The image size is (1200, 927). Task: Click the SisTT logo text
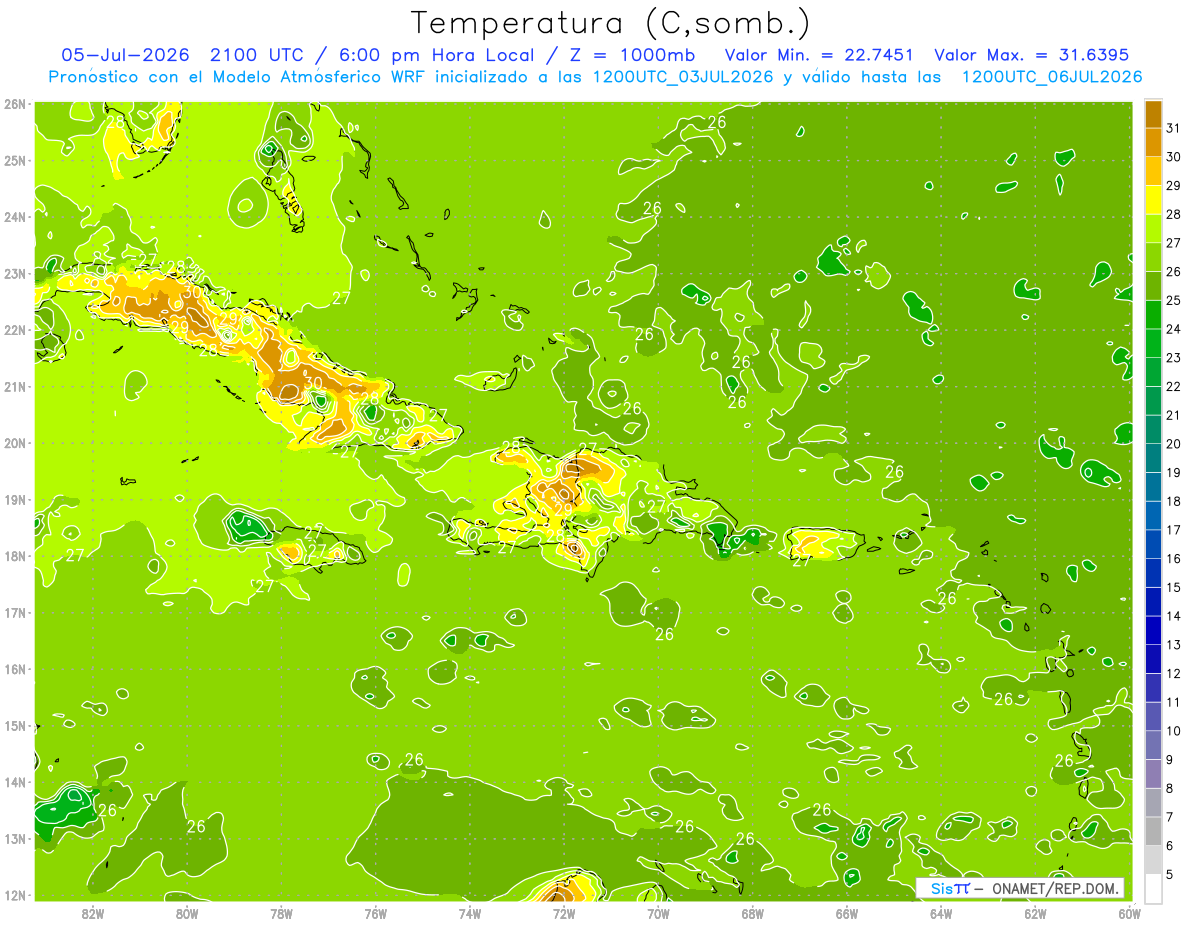(949, 888)
